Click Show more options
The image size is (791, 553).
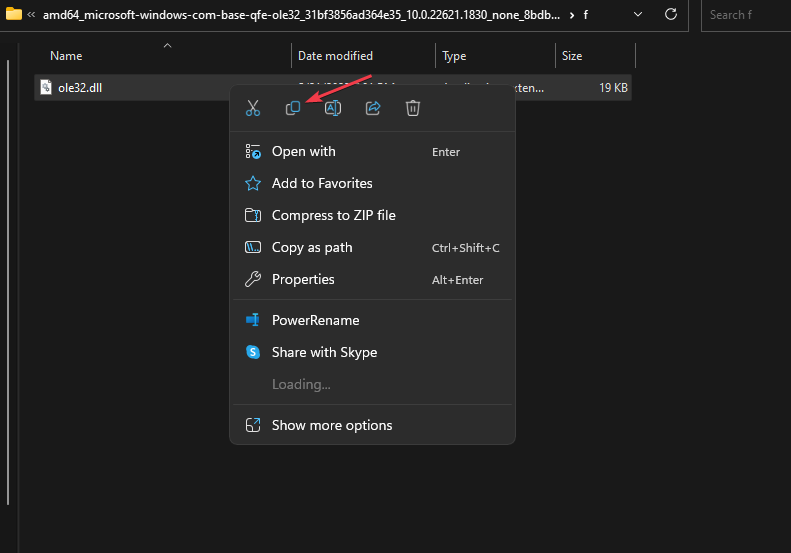point(332,426)
